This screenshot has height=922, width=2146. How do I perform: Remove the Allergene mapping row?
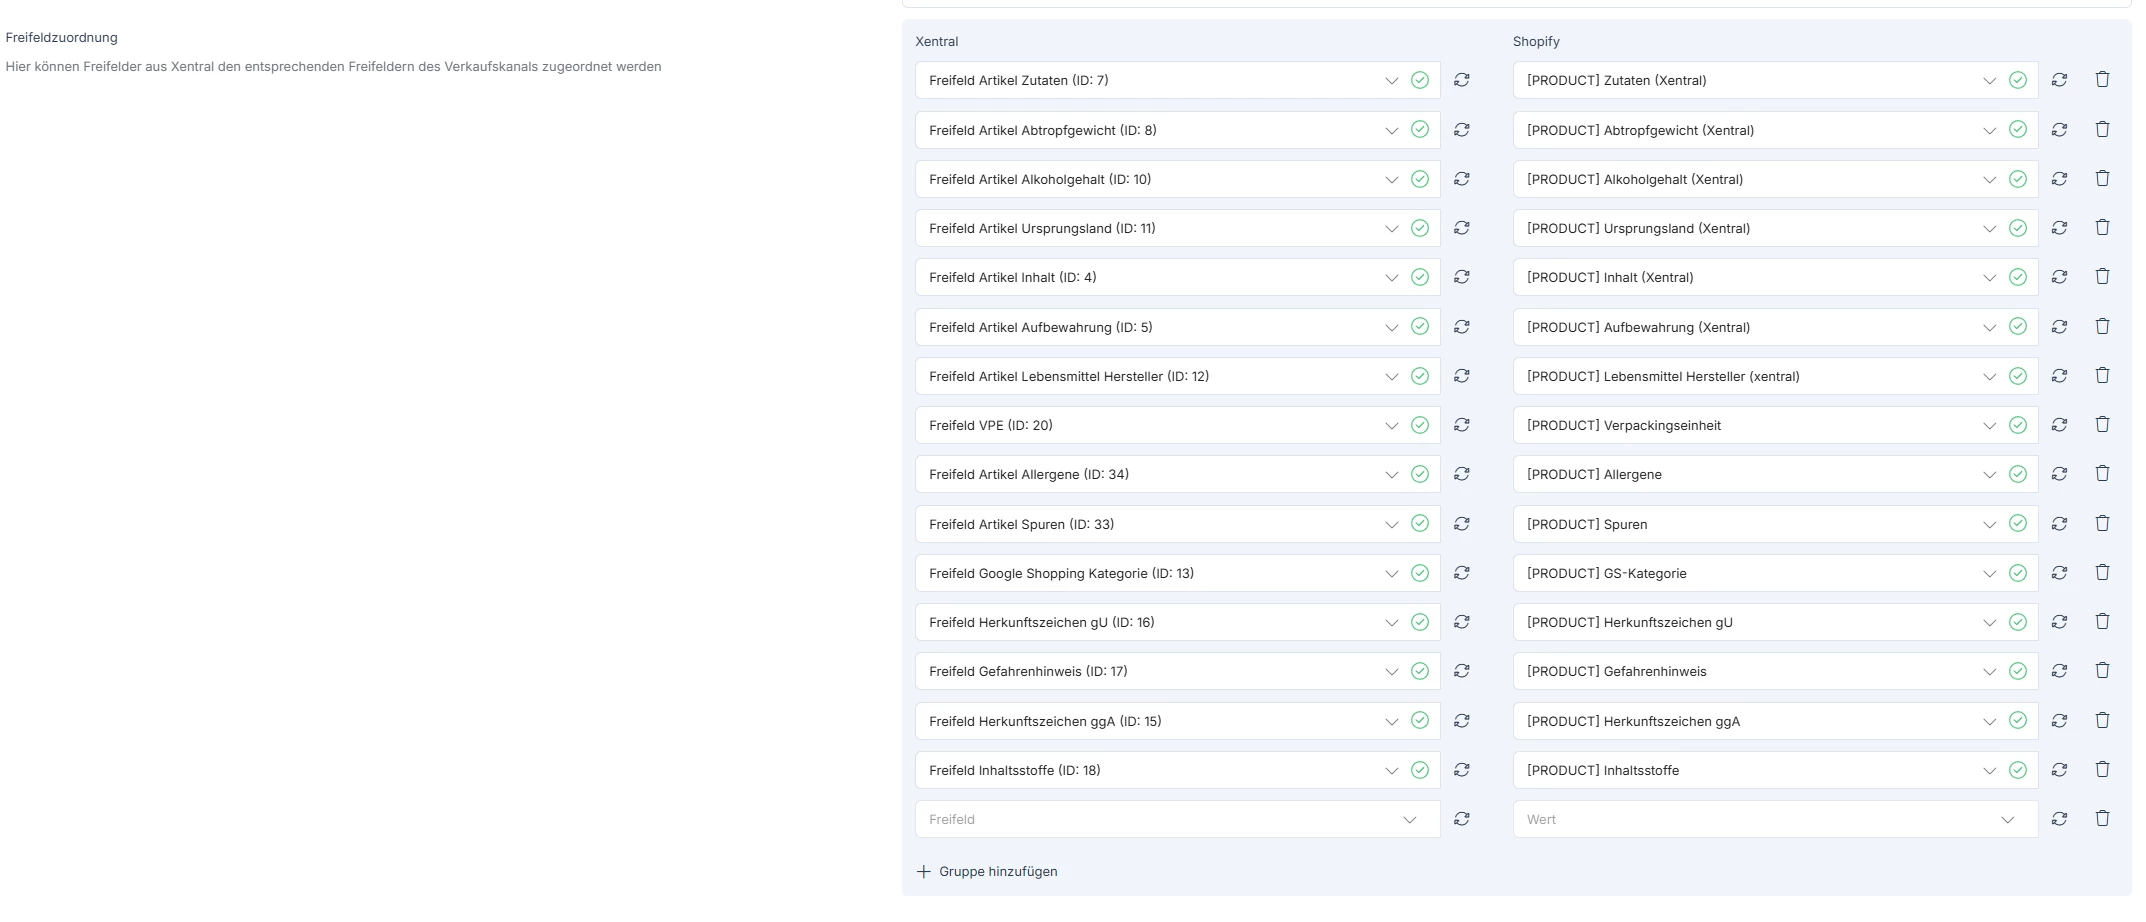click(x=2102, y=474)
